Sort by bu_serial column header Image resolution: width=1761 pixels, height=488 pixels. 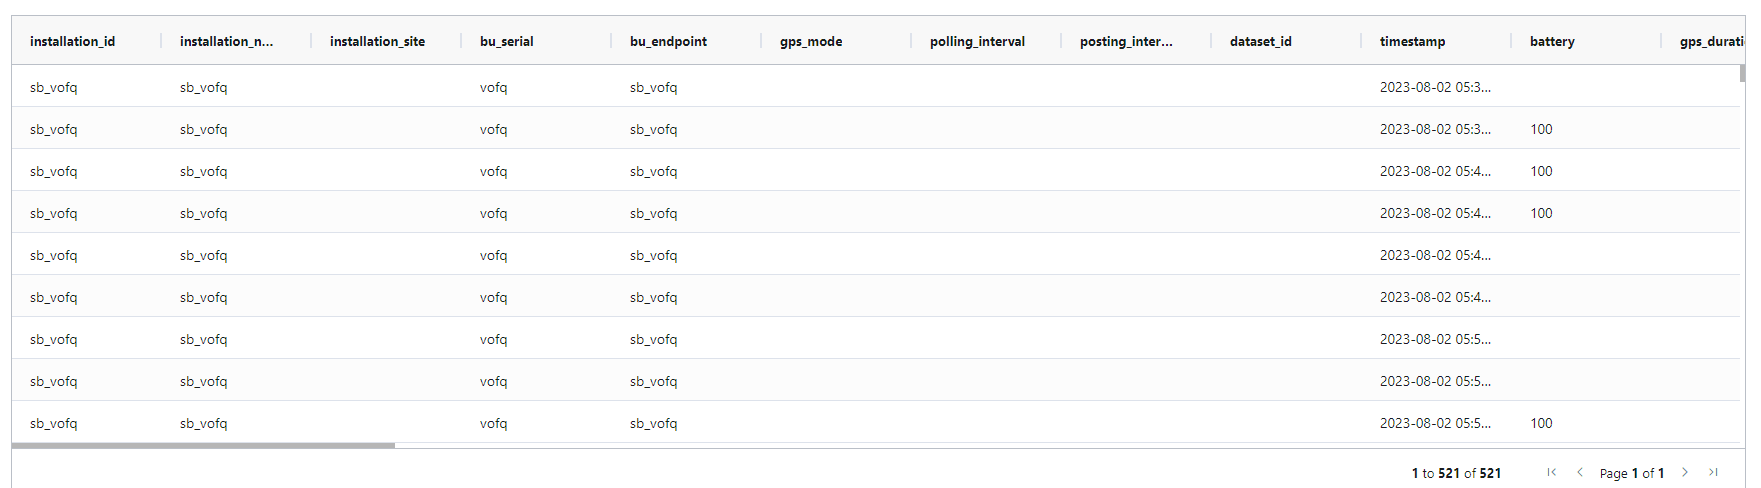point(506,41)
